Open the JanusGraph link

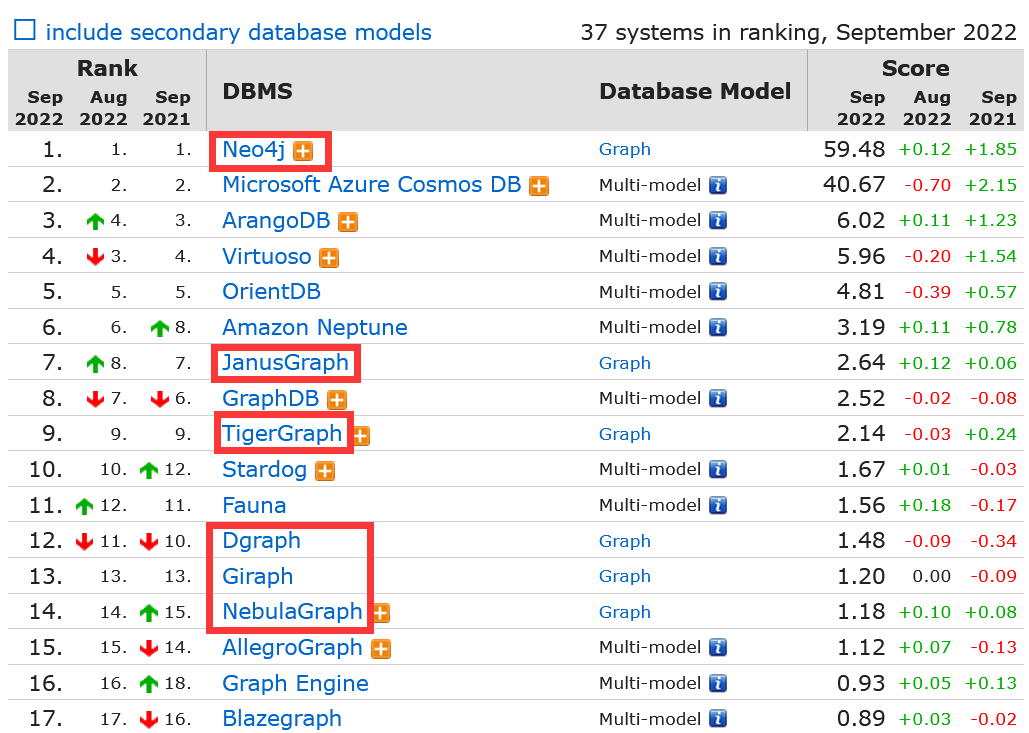(285, 363)
